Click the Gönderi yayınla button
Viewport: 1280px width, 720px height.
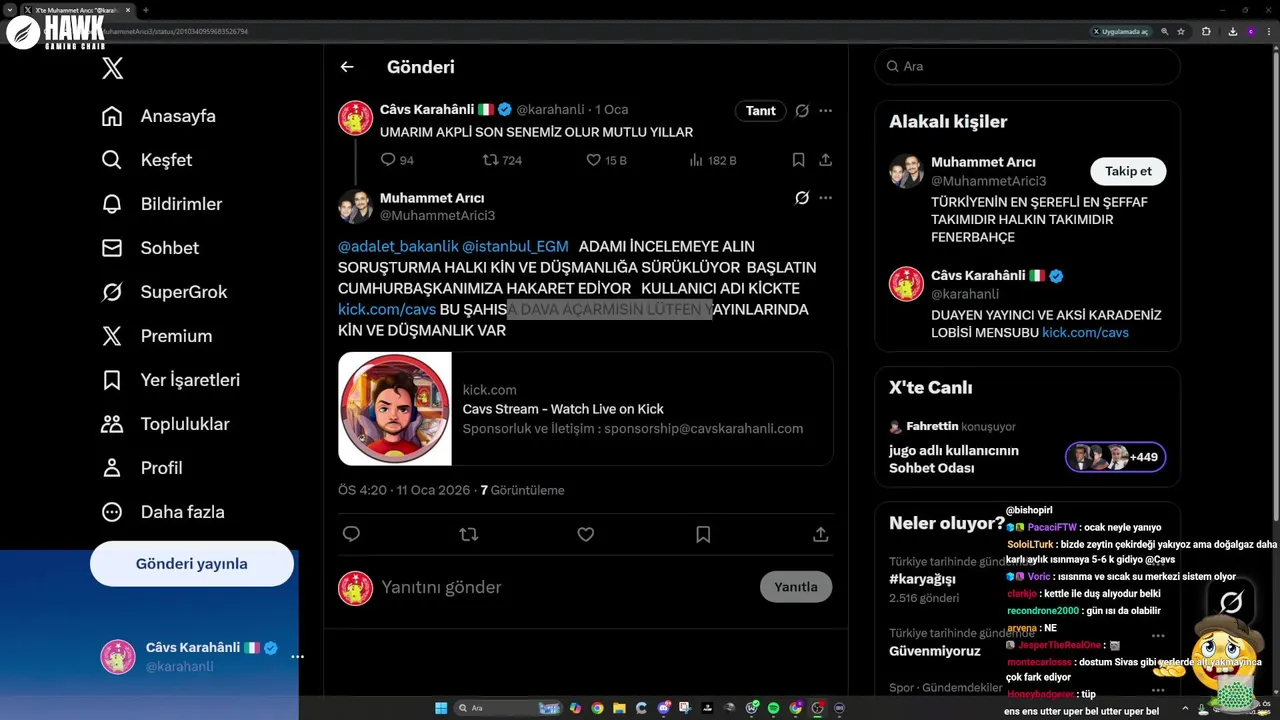(192, 564)
